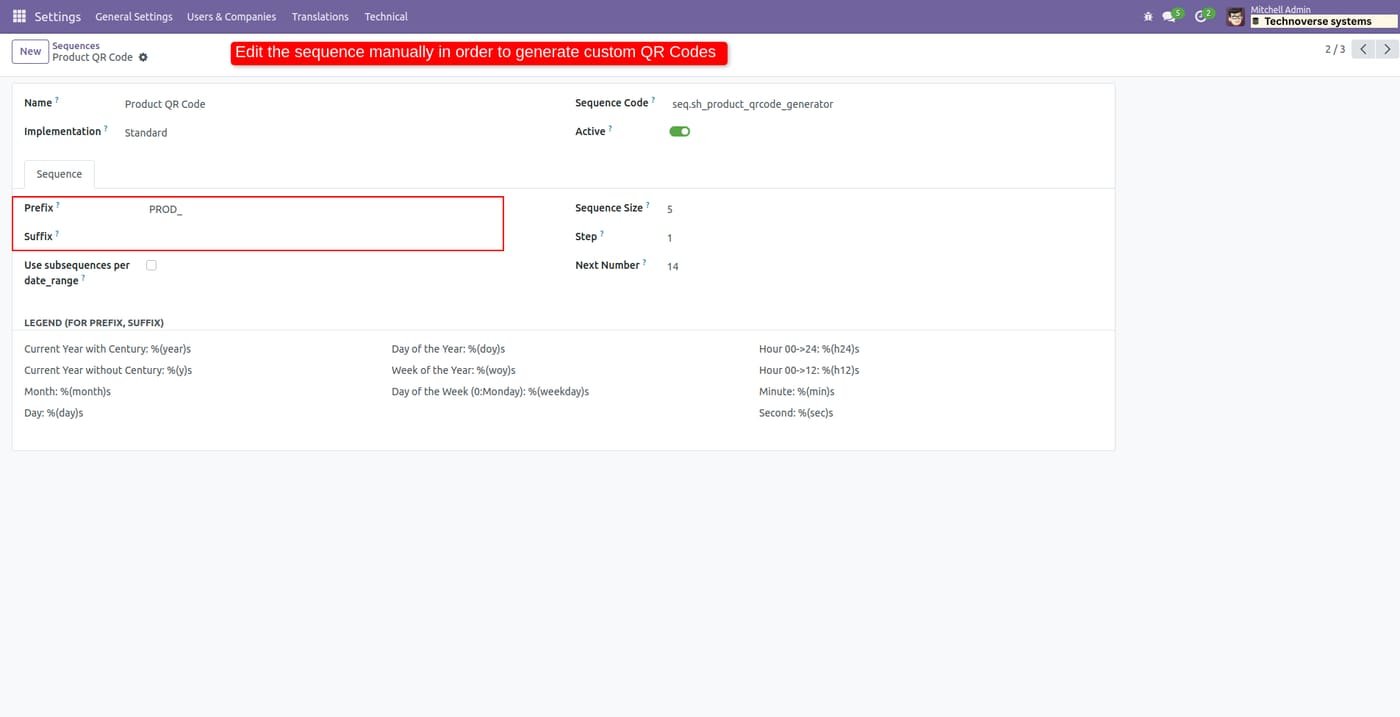Go to previous record arrow
The width and height of the screenshot is (1400, 717).
coord(1363,49)
